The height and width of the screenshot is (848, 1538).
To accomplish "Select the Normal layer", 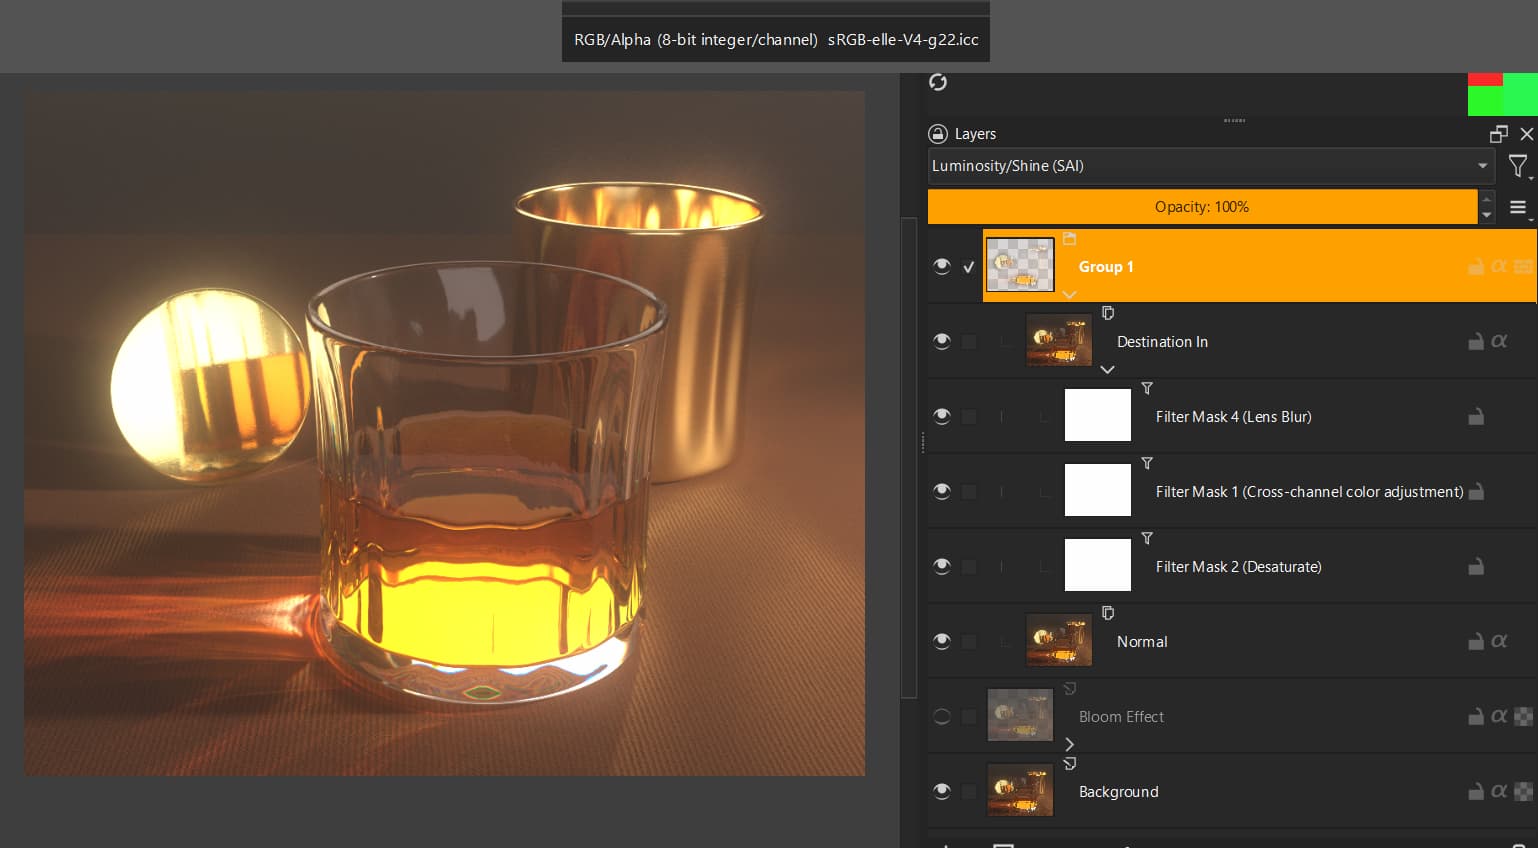I will (x=1142, y=642).
